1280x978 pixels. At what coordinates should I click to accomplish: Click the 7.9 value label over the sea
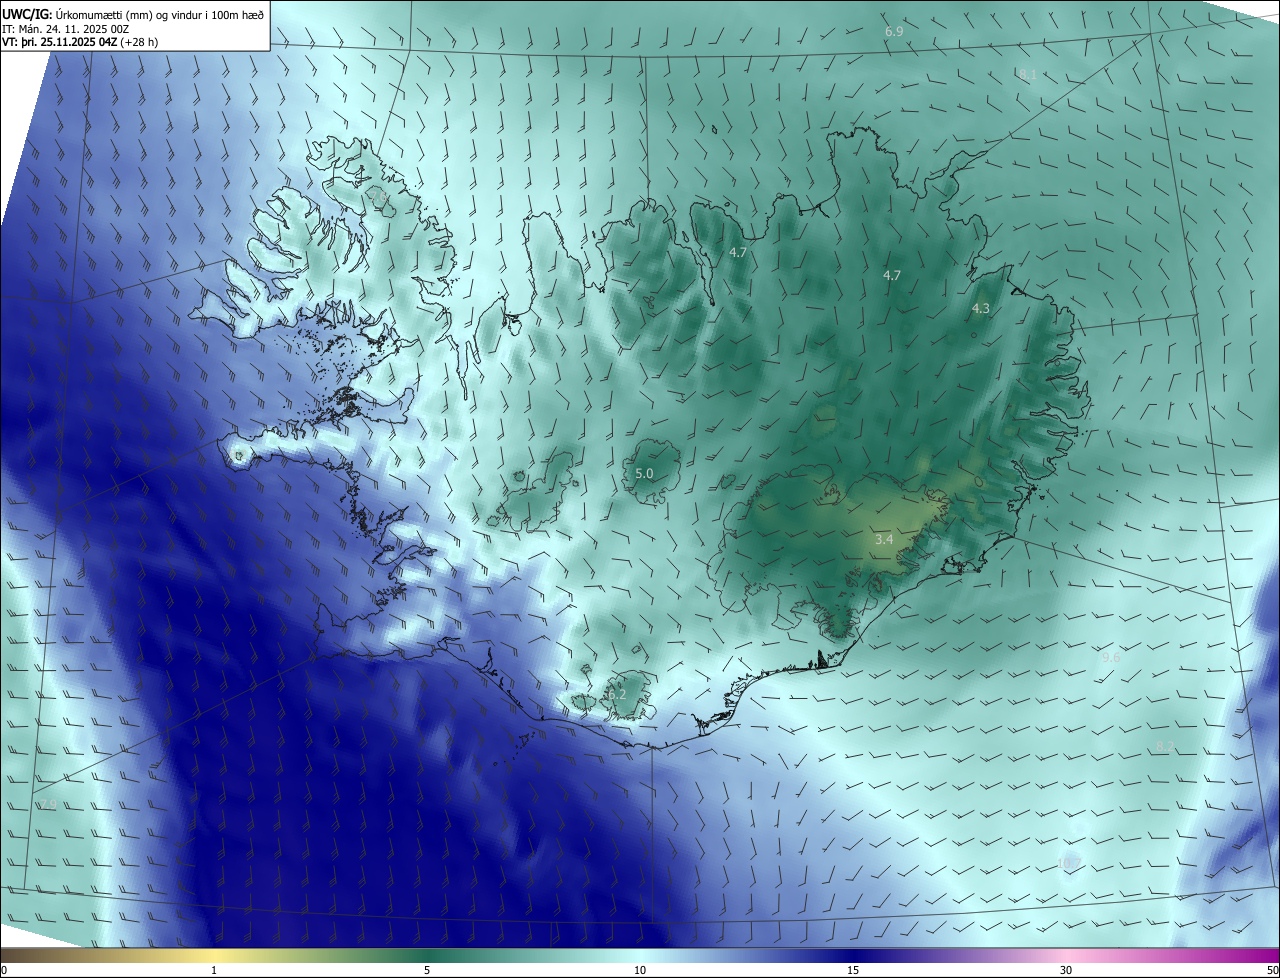(x=47, y=805)
